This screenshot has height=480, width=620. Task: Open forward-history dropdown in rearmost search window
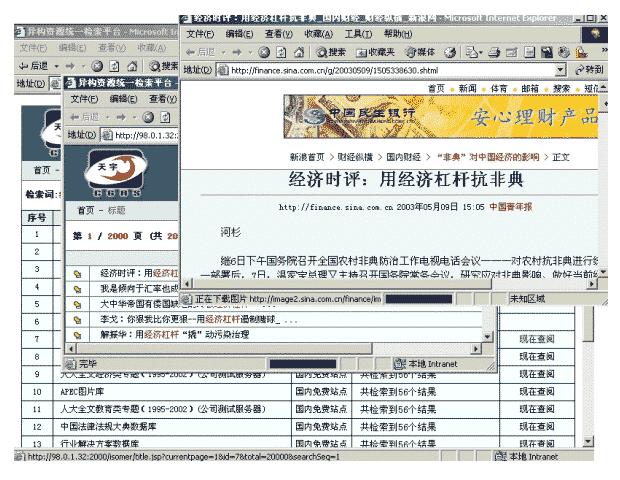click(x=83, y=66)
